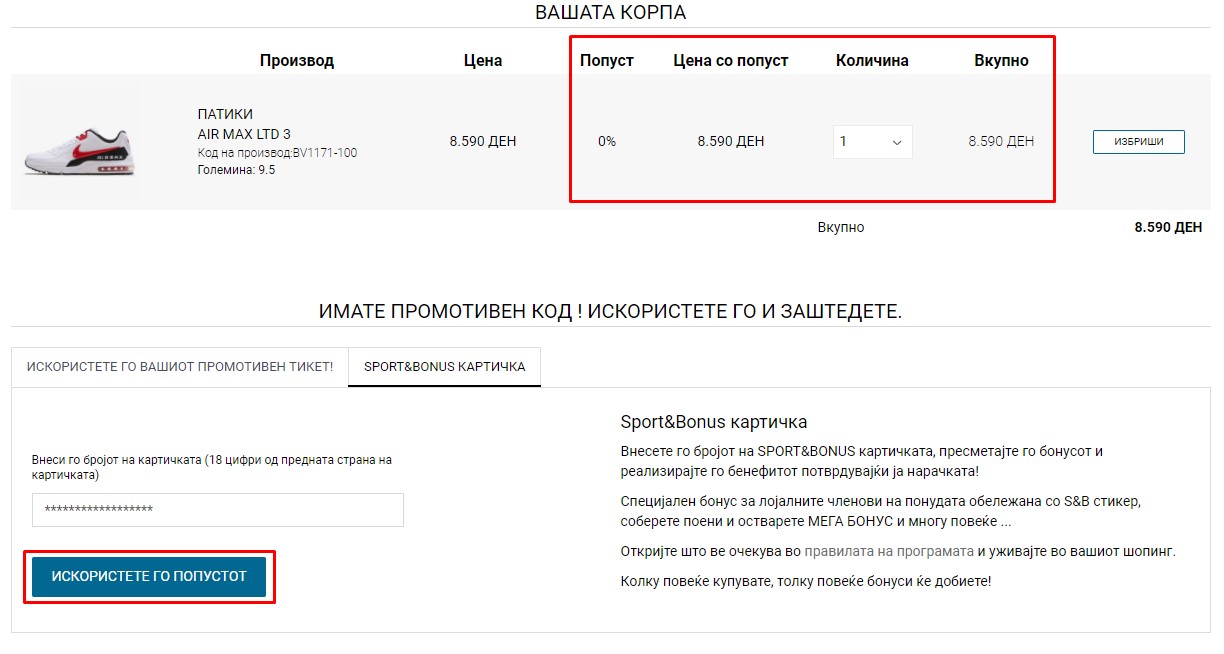
Task: Switch to the ИСКОРИСТЕТЕ ГО ВАШИОТ ПРОМОТИВЕН ТИКЕТ! tab
Action: click(x=180, y=367)
